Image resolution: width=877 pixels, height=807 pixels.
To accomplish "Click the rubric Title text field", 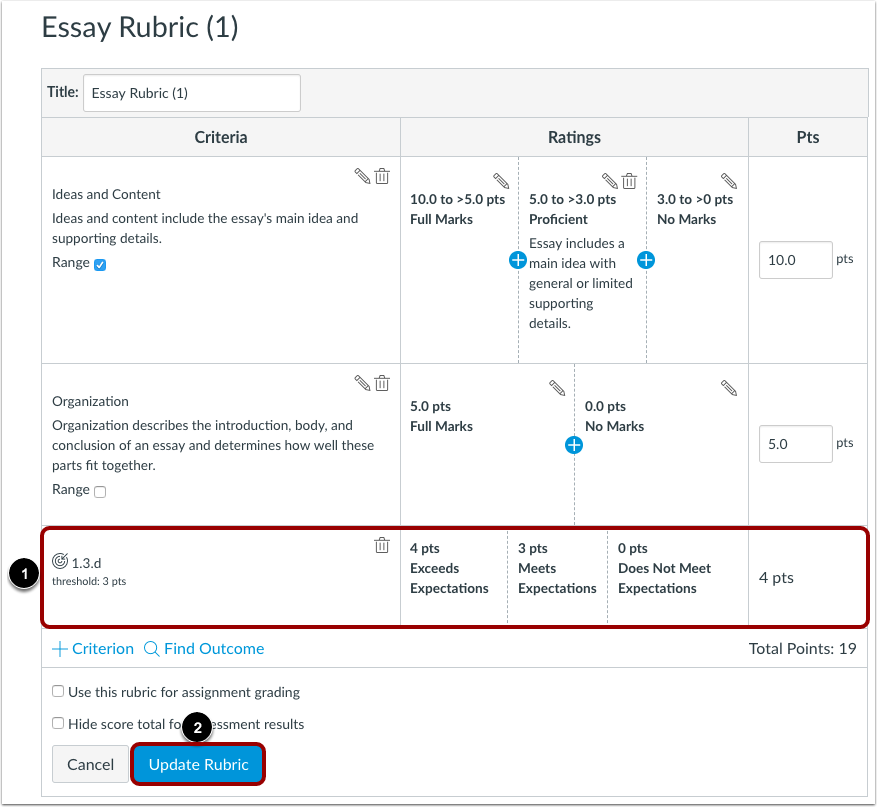I will click(x=191, y=93).
